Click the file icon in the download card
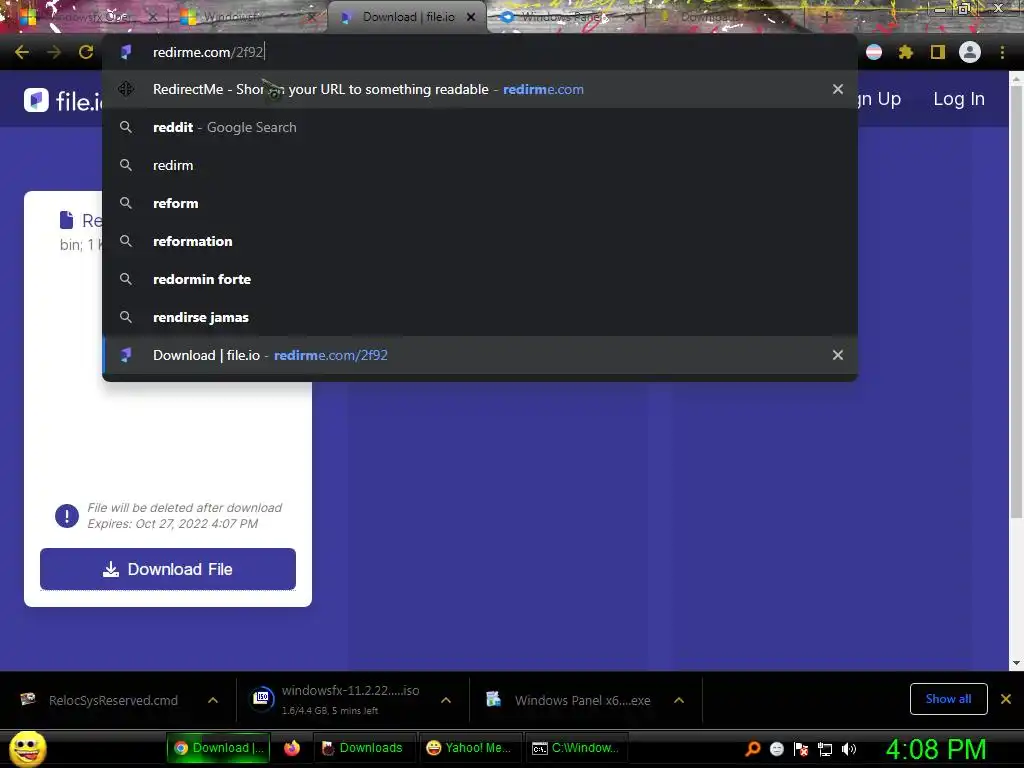 pyautogui.click(x=66, y=219)
